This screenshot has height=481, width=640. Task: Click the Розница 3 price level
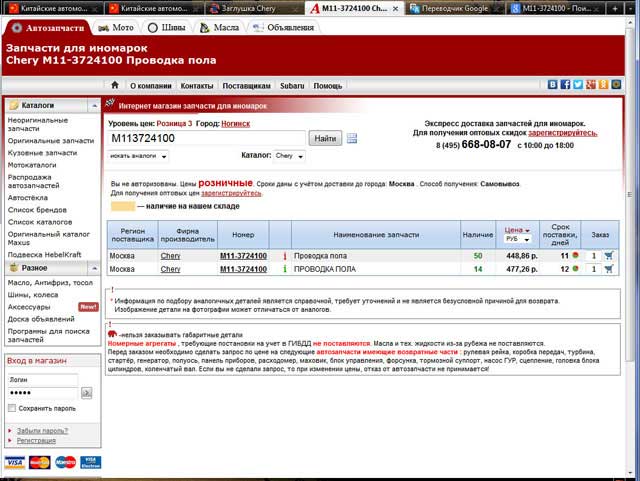coord(174,124)
